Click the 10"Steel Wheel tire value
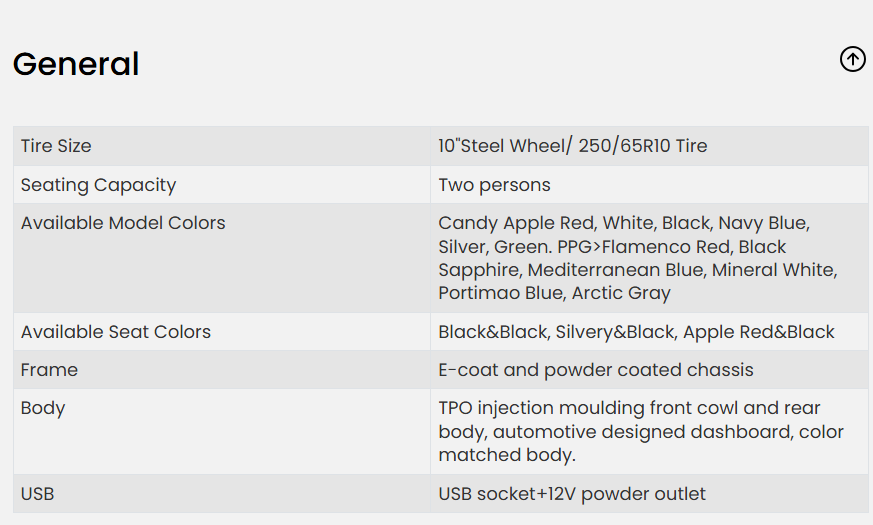 (572, 146)
